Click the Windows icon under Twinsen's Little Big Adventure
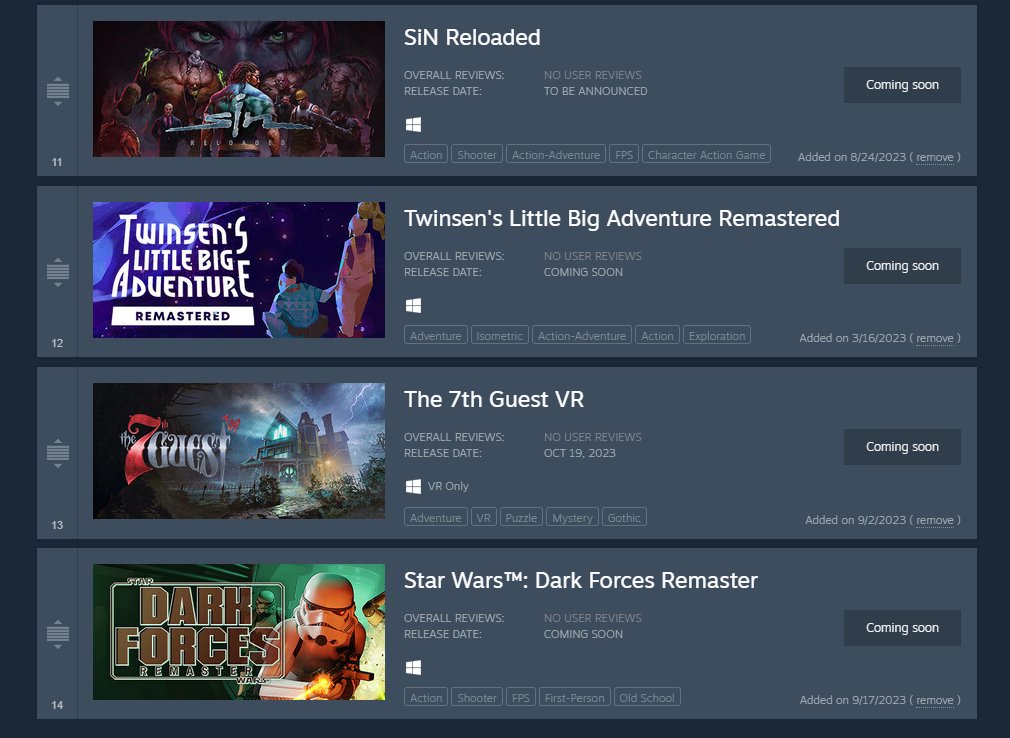1010x738 pixels. [414, 305]
